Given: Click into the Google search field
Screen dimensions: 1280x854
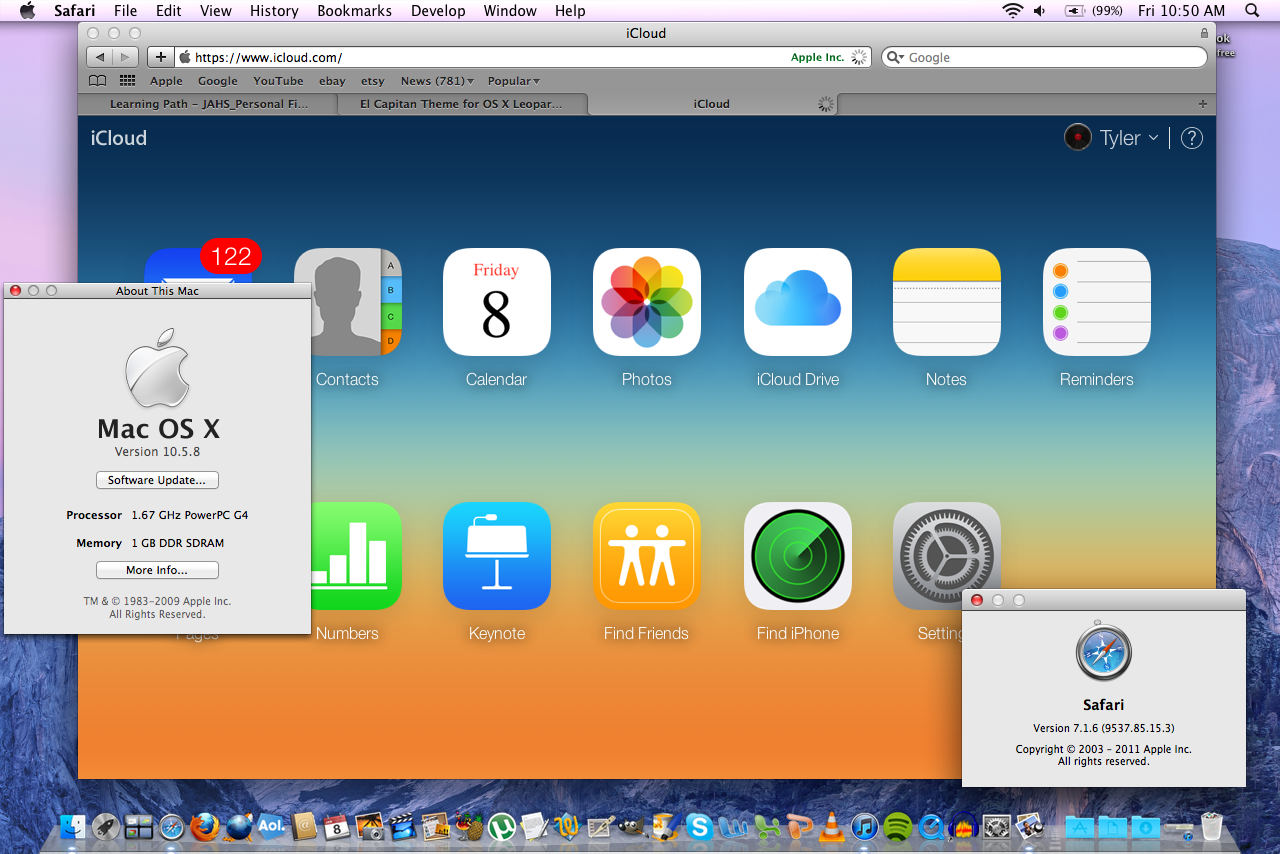Looking at the screenshot, I should (x=1044, y=57).
